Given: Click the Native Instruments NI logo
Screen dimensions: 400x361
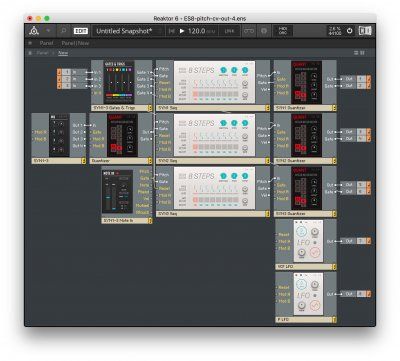Looking at the screenshot, I should pyautogui.click(x=365, y=31).
